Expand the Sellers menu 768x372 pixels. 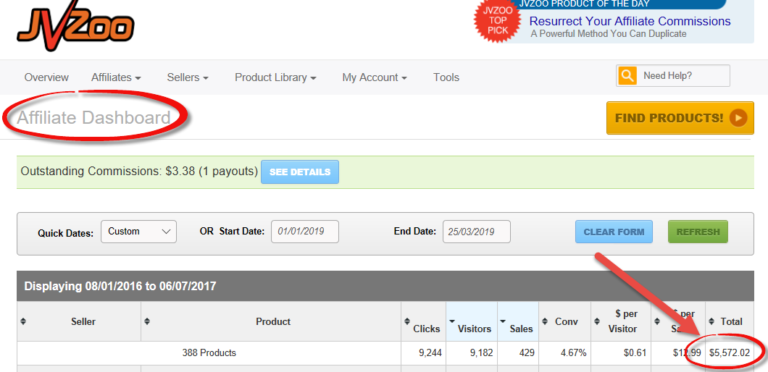point(188,77)
